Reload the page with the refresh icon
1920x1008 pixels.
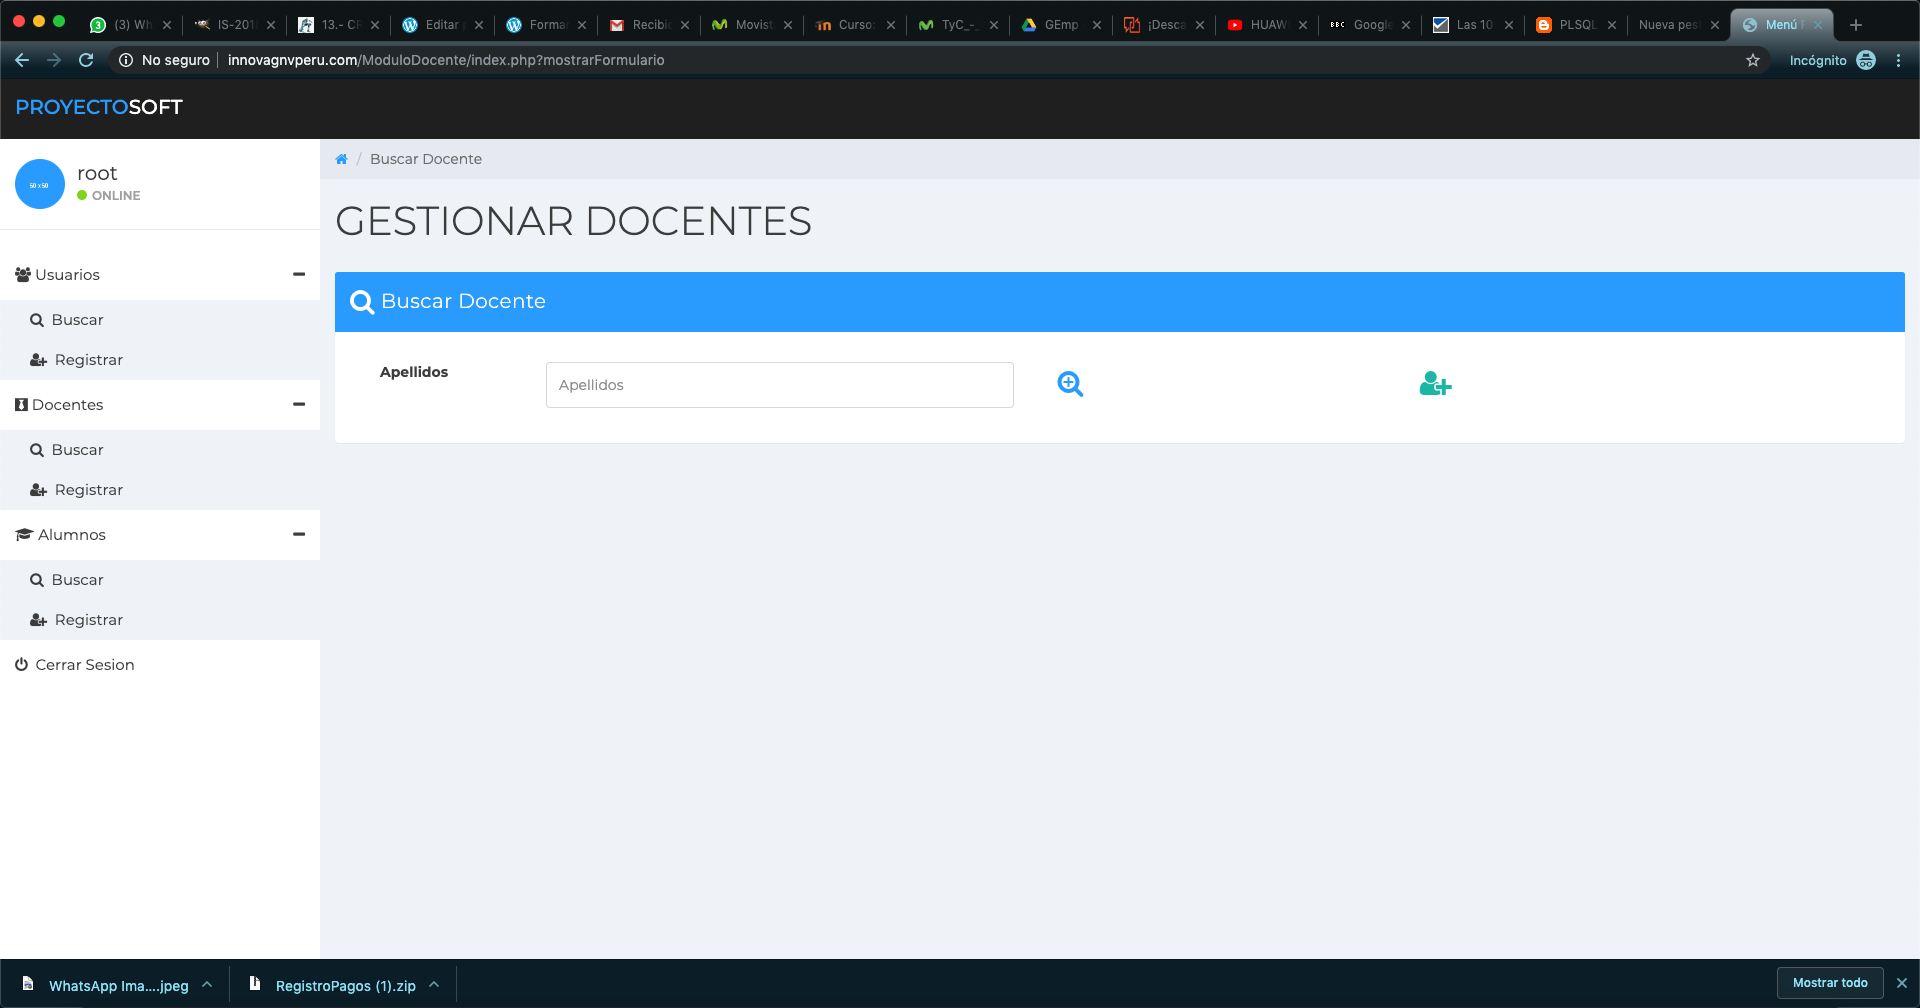click(x=86, y=60)
